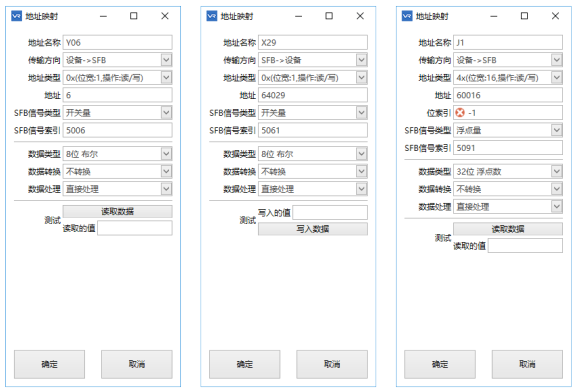Click 读取数据 button in the J1 dialog
Viewport: 576px width, 392px height.
[x=508, y=229]
